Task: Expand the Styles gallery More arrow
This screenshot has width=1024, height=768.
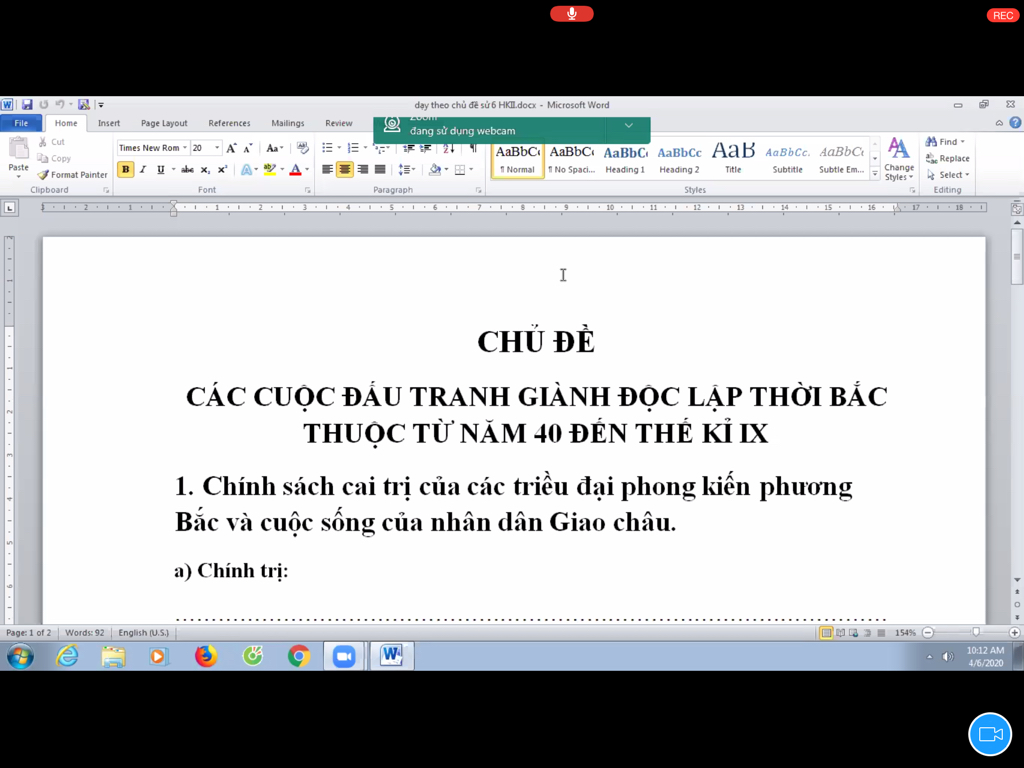Action: point(875,174)
